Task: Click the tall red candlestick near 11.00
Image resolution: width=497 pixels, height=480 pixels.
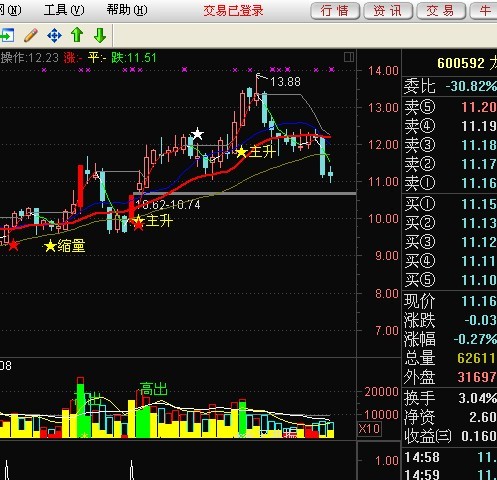Action: 80,186
